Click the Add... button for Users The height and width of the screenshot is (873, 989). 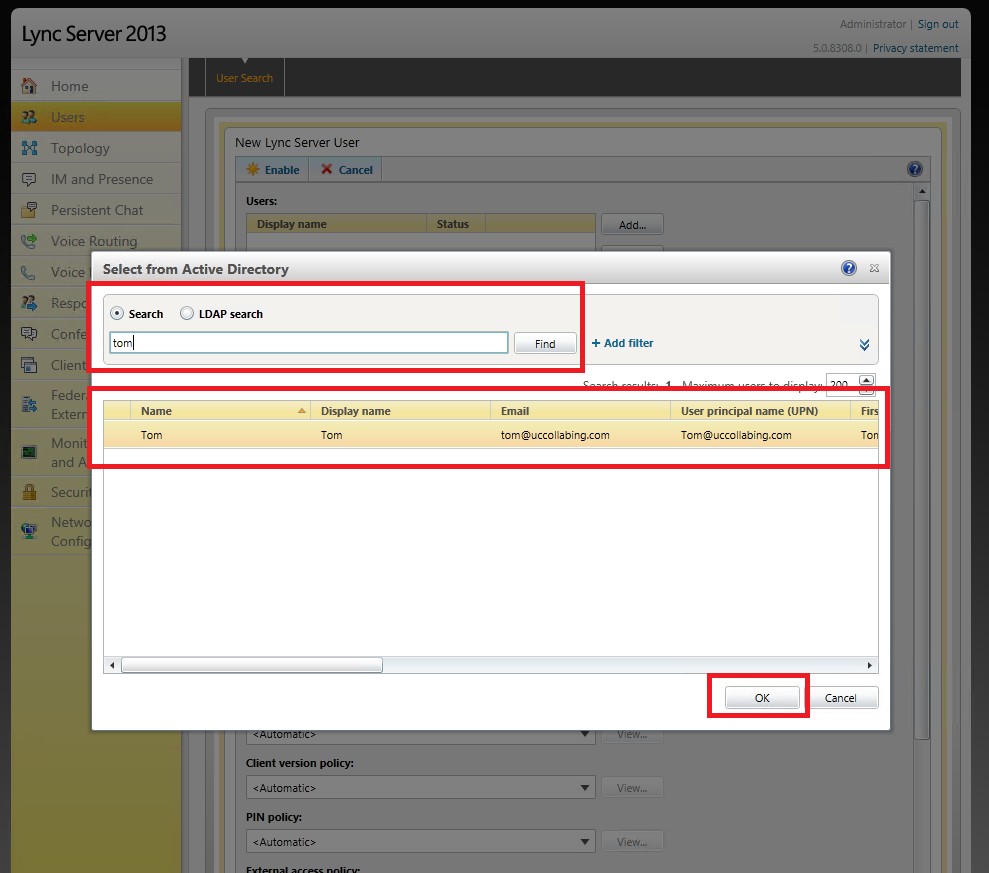tap(632, 225)
